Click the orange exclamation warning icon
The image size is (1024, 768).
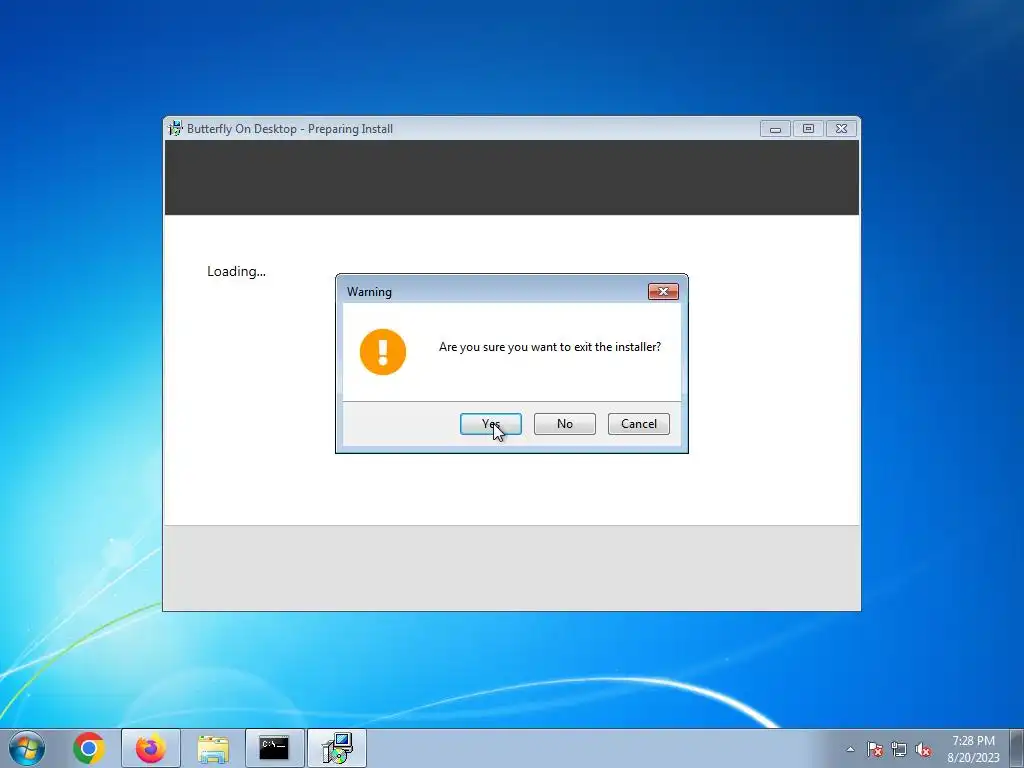383,352
